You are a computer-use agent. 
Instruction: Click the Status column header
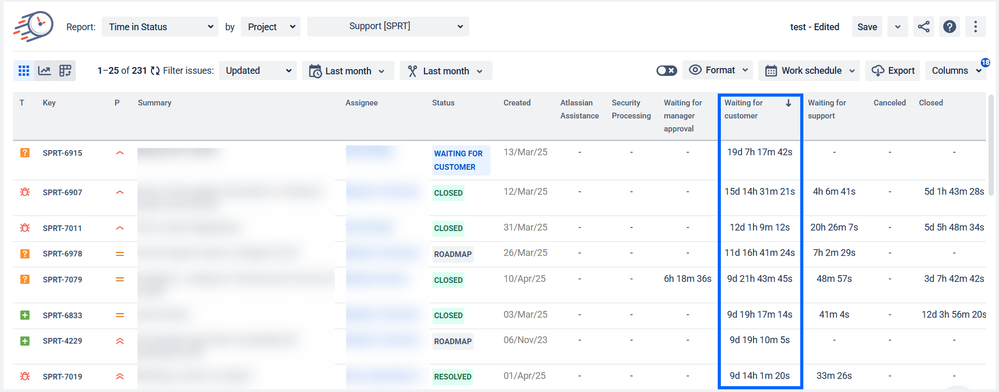(443, 103)
